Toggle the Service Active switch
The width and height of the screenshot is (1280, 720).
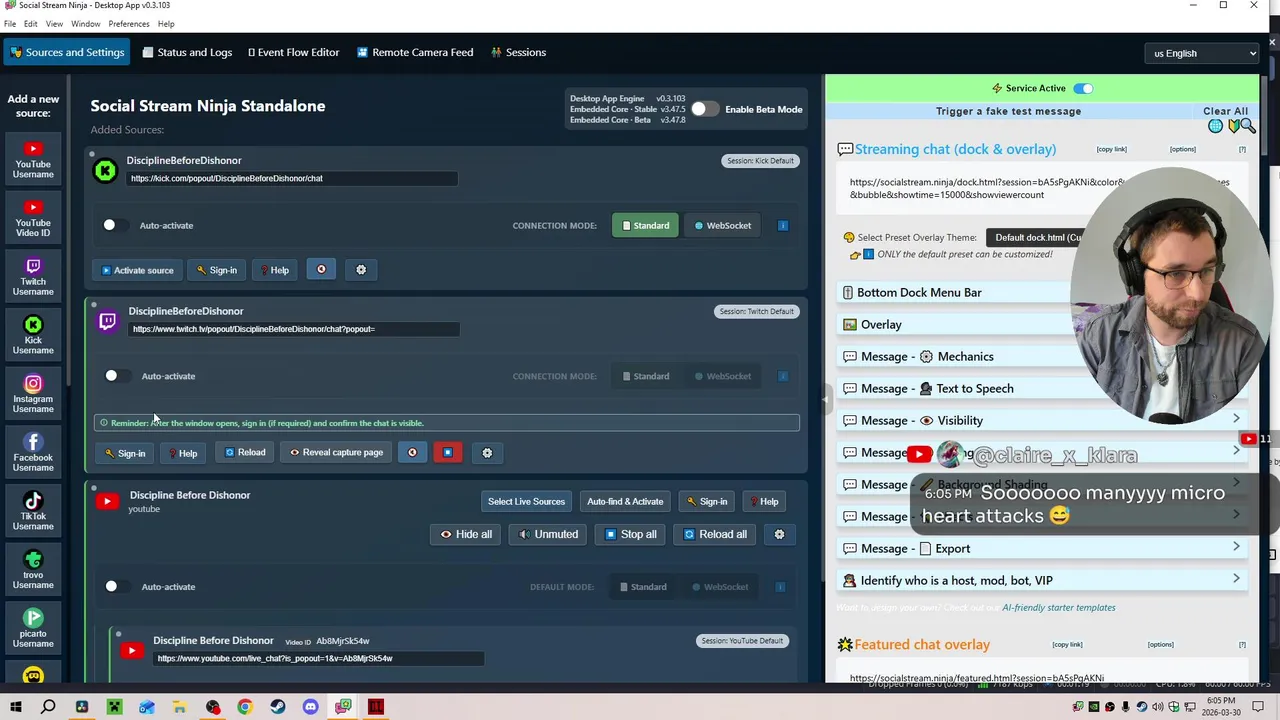1083,88
